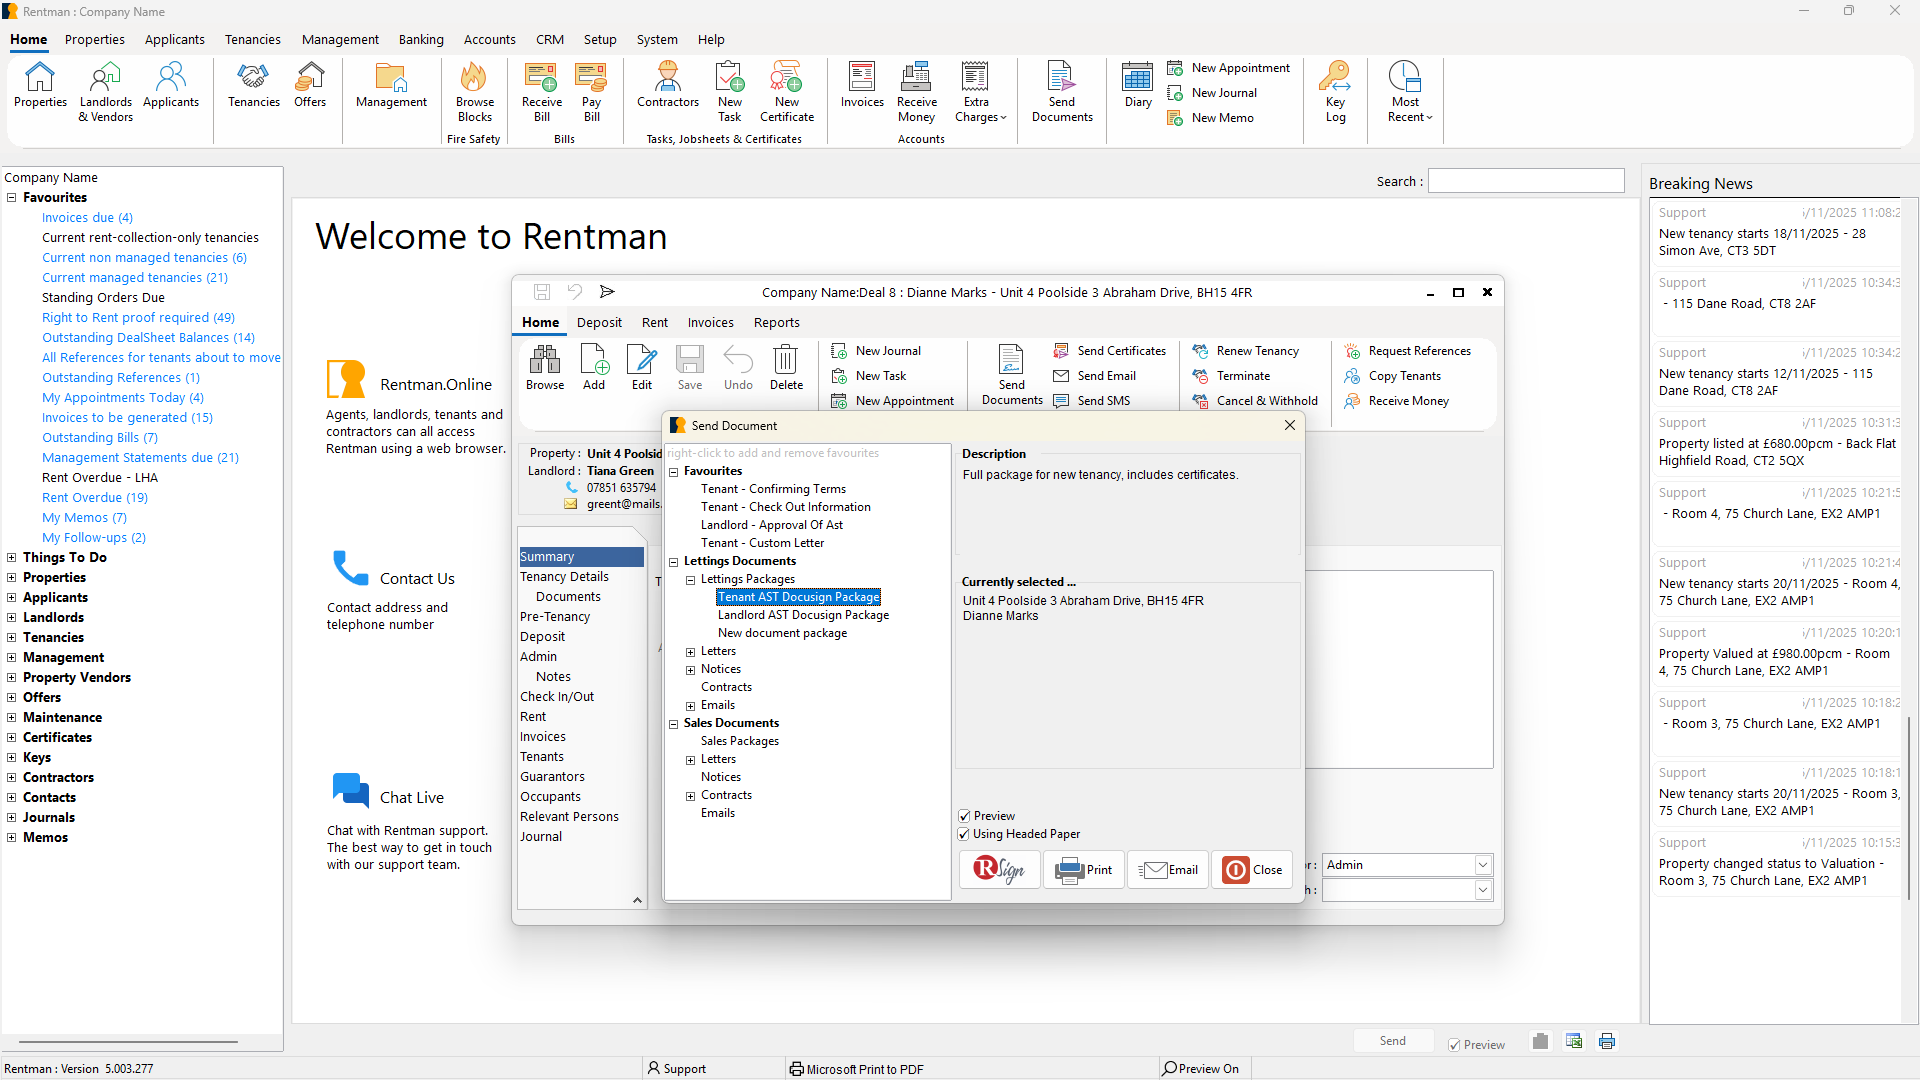The height and width of the screenshot is (1080, 1920).
Task: Open the Admin dropdown arrow
Action: click(1483, 865)
